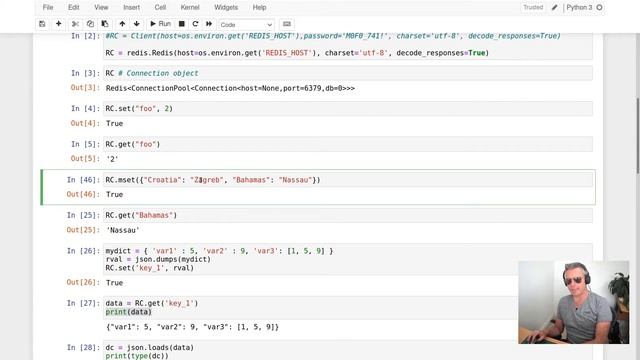This screenshot has width=640, height=360.
Task: Paste cells below icon
Action: (105, 24)
